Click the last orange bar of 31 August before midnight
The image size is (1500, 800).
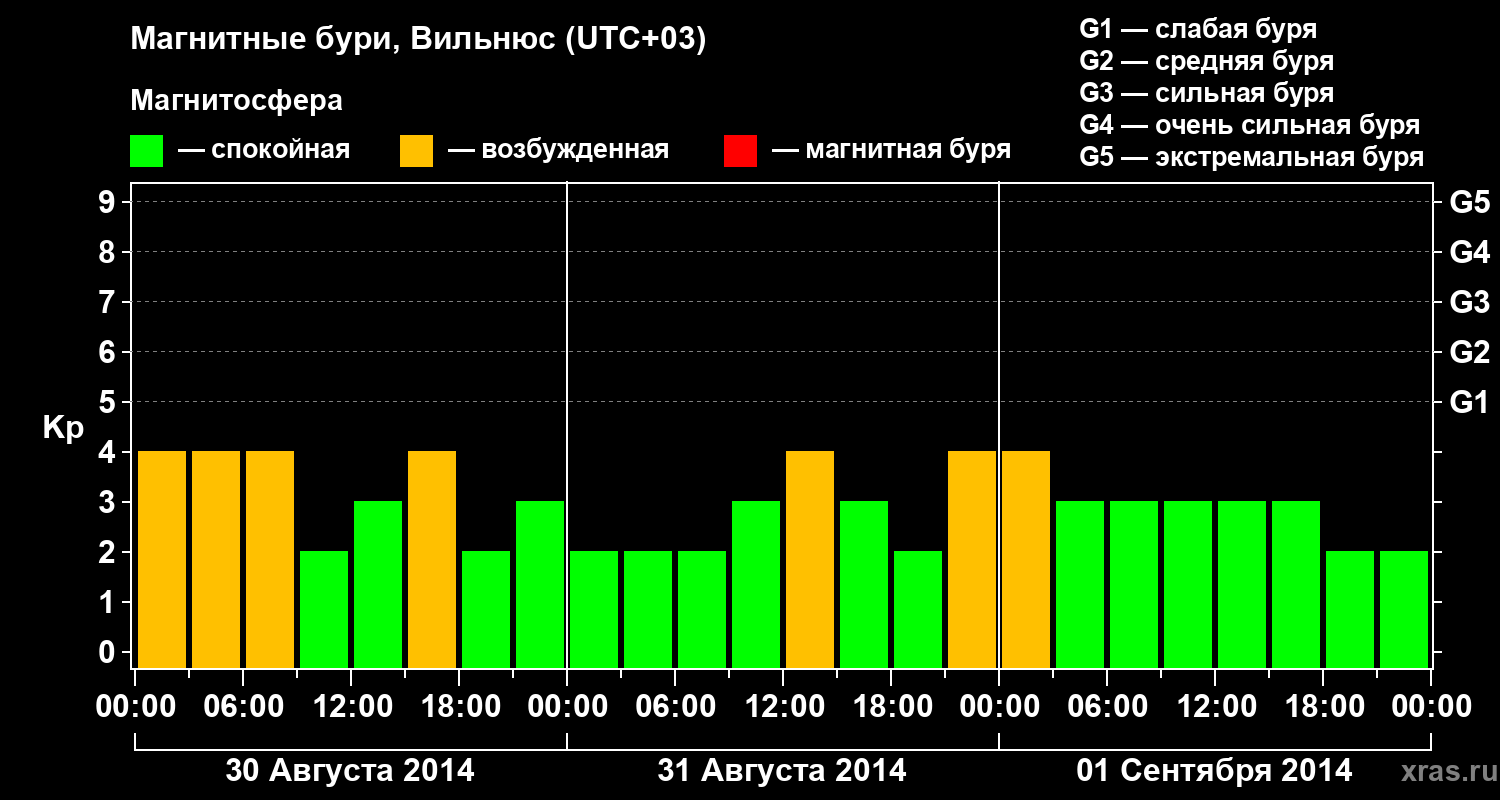click(x=972, y=559)
